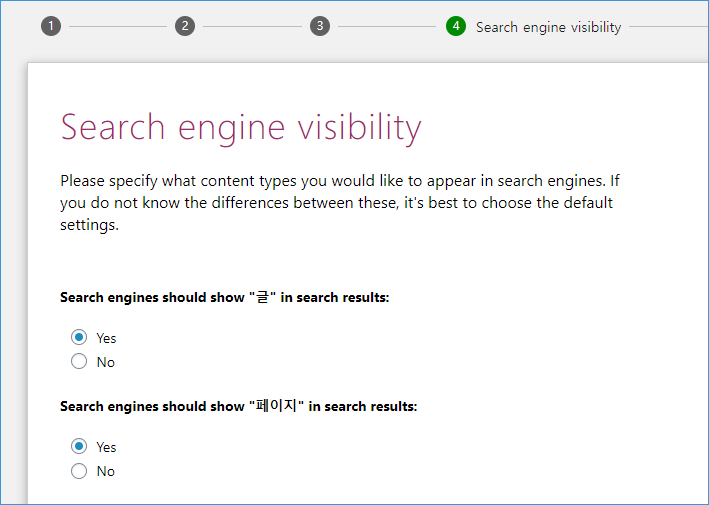Click the connector line between steps 3 and 4

(388, 26)
